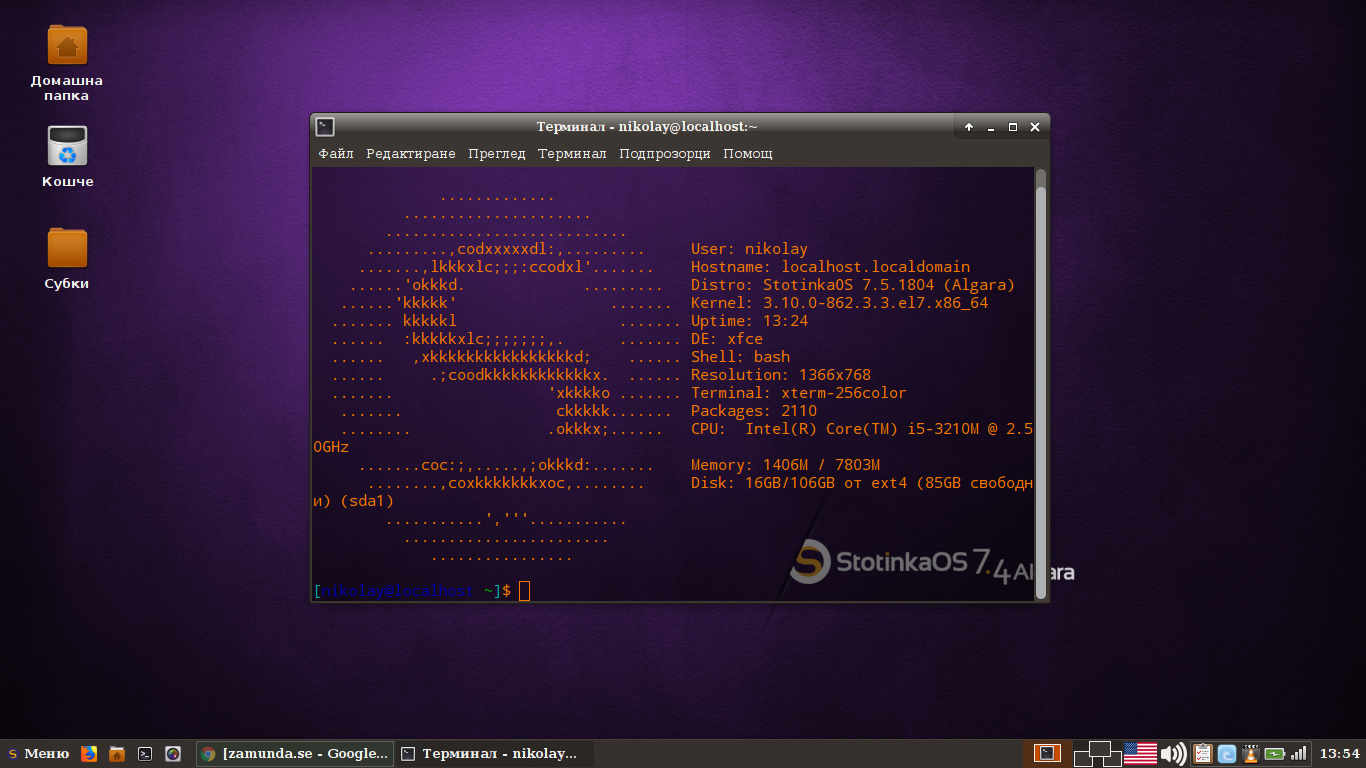Open the Кошче trash icon on desktop
Viewport: 1366px width, 768px height.
(x=67, y=157)
